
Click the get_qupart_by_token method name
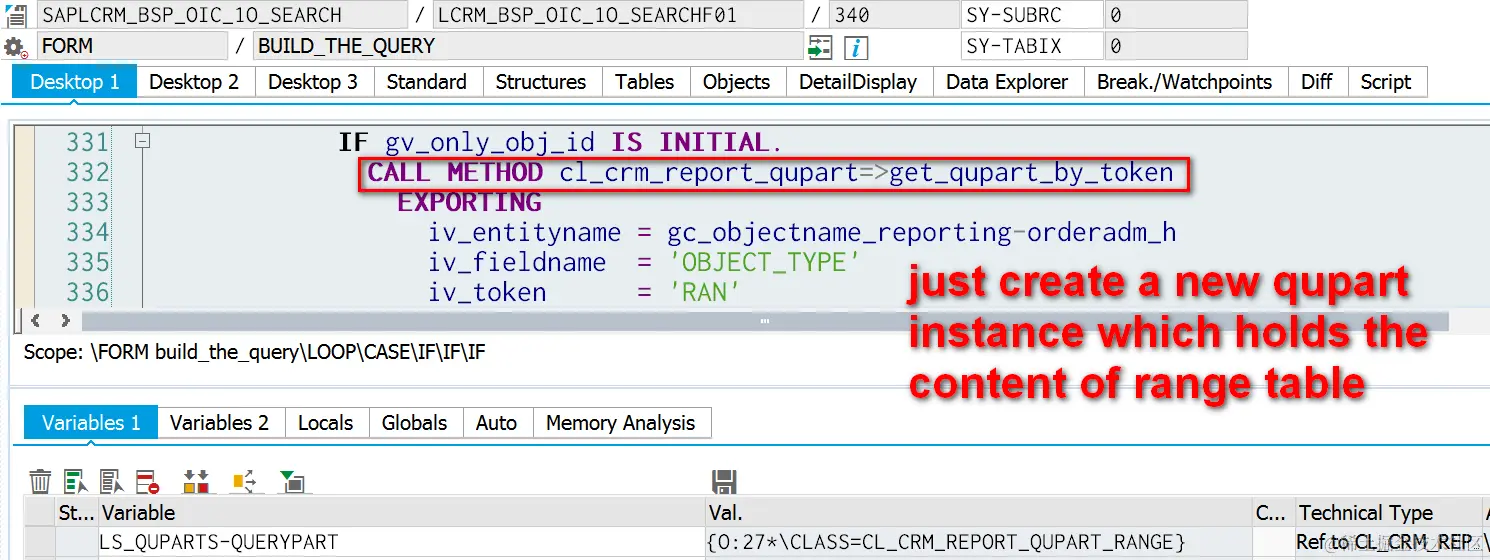pos(1031,172)
